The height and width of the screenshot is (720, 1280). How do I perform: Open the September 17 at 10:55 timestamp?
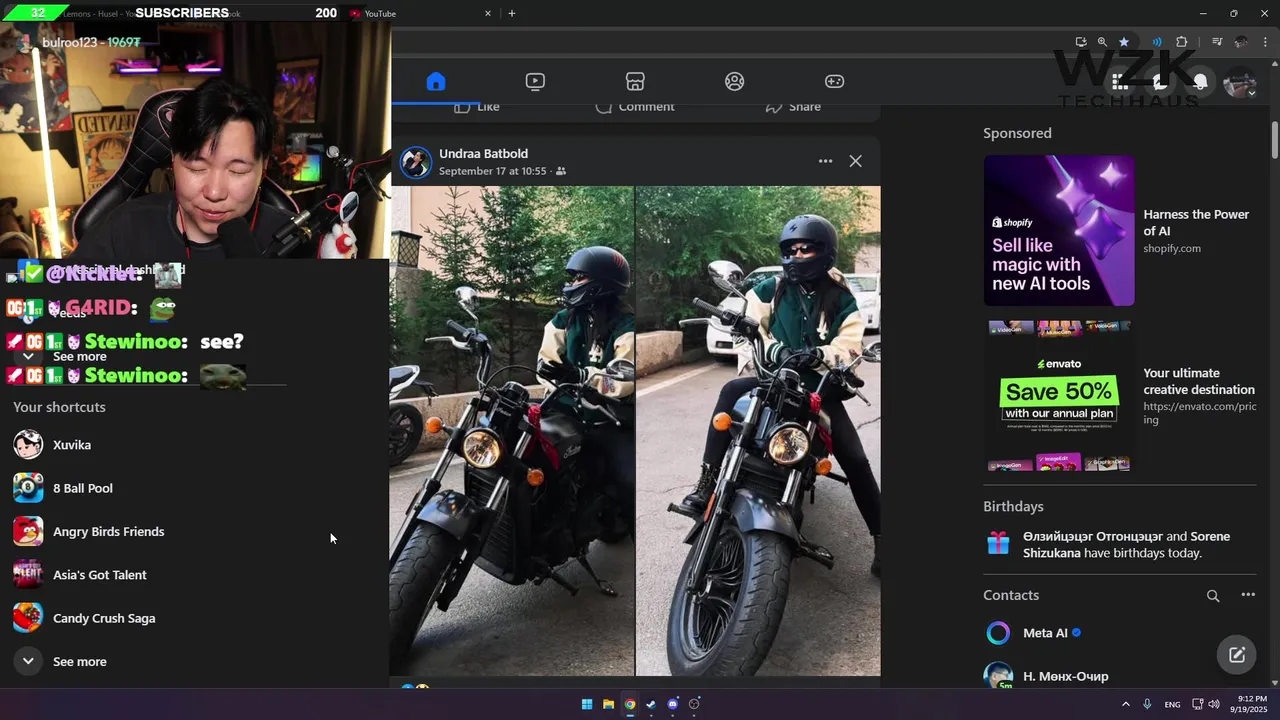pos(492,171)
